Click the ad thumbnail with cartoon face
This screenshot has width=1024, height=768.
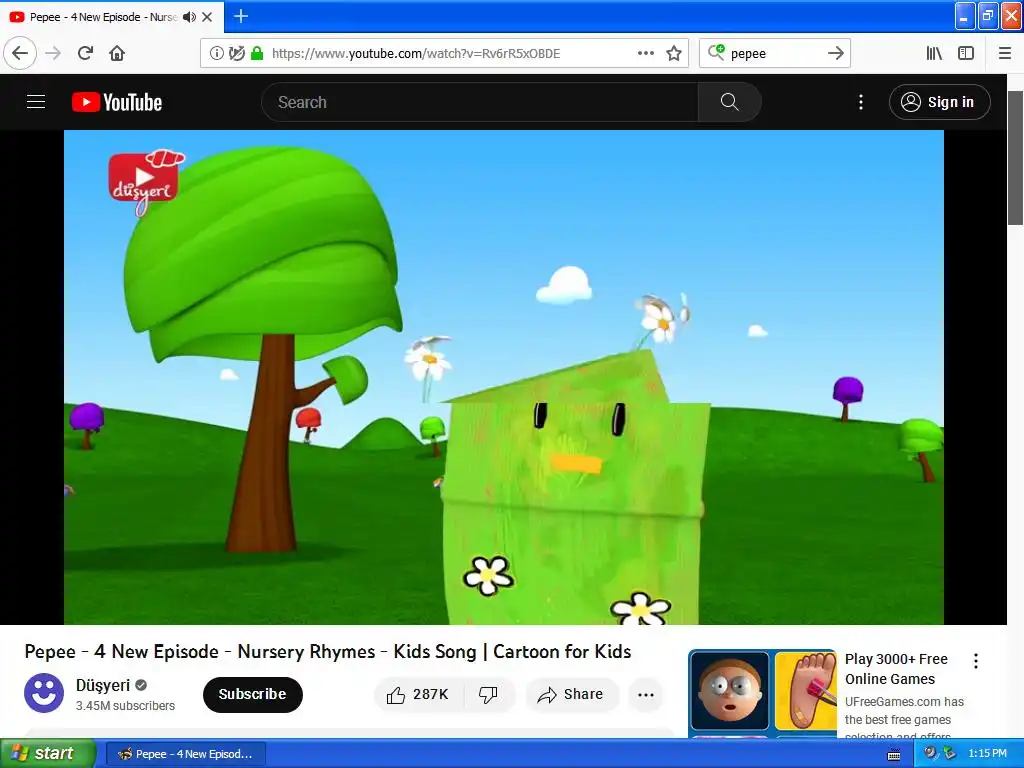pyautogui.click(x=730, y=690)
